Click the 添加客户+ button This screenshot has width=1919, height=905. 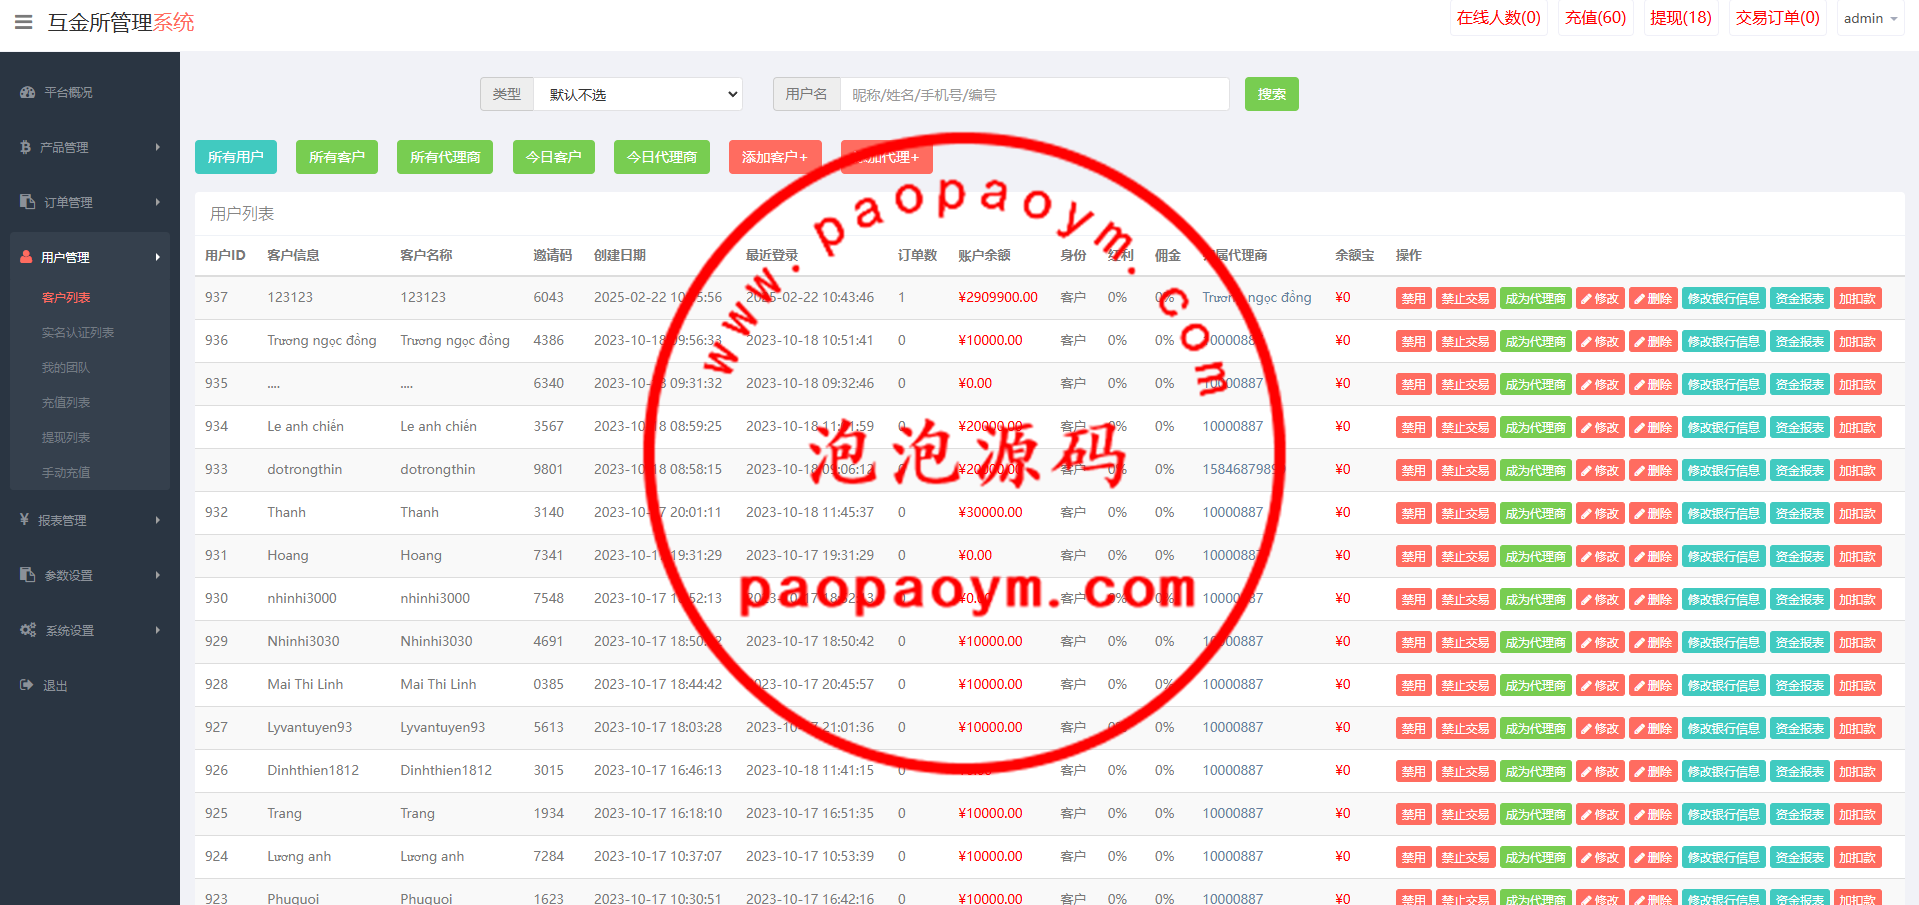click(x=774, y=157)
